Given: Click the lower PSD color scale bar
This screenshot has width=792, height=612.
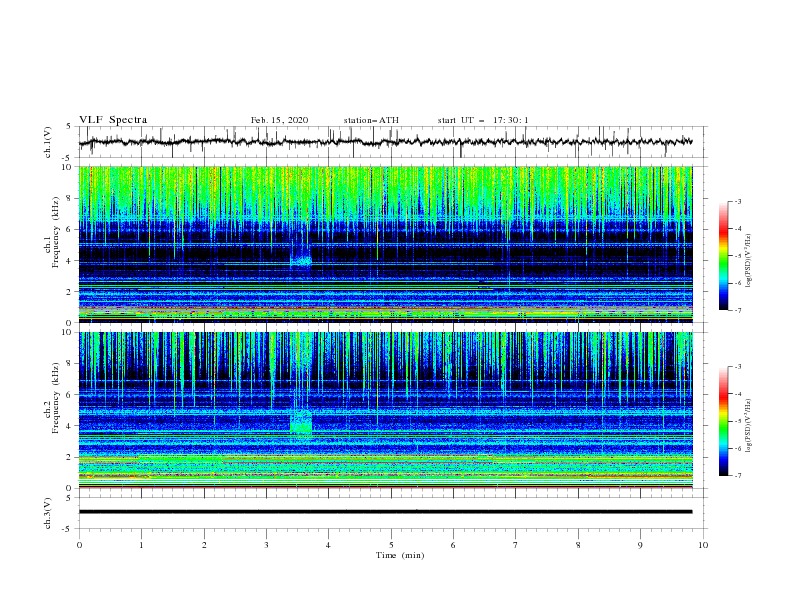Looking at the screenshot, I should tap(723, 421).
